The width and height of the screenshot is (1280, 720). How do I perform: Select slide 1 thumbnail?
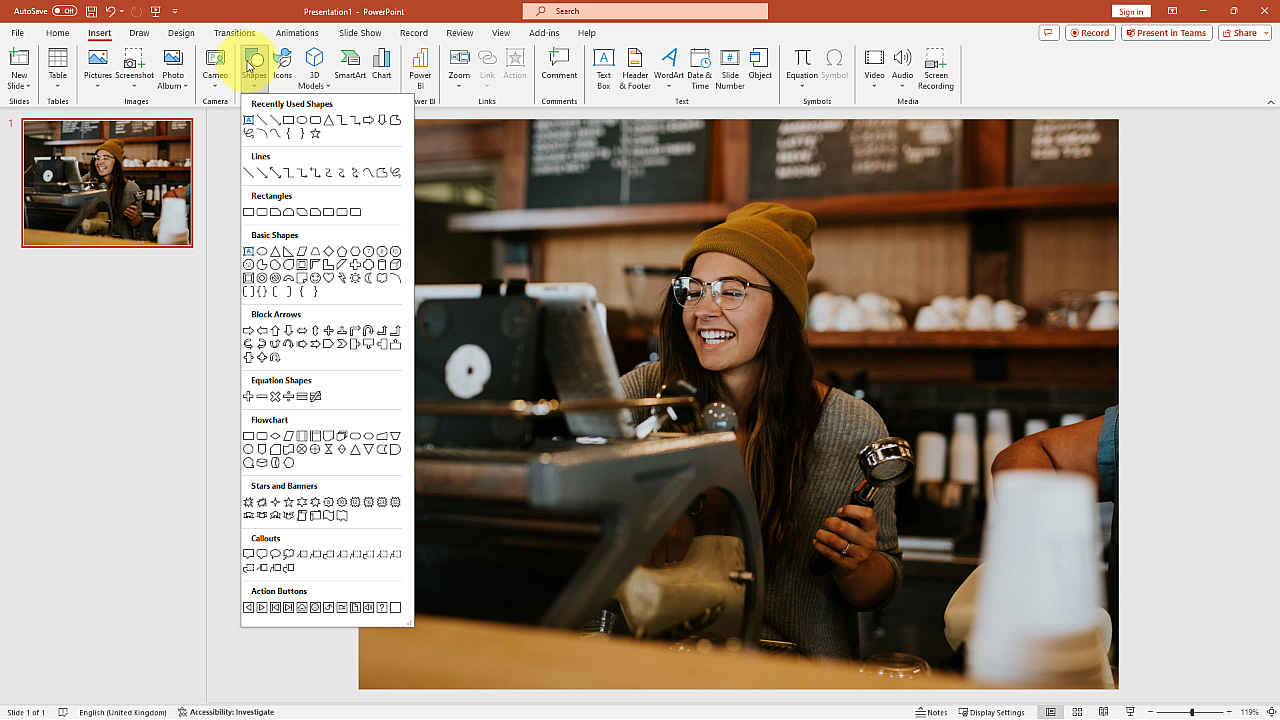pyautogui.click(x=107, y=182)
